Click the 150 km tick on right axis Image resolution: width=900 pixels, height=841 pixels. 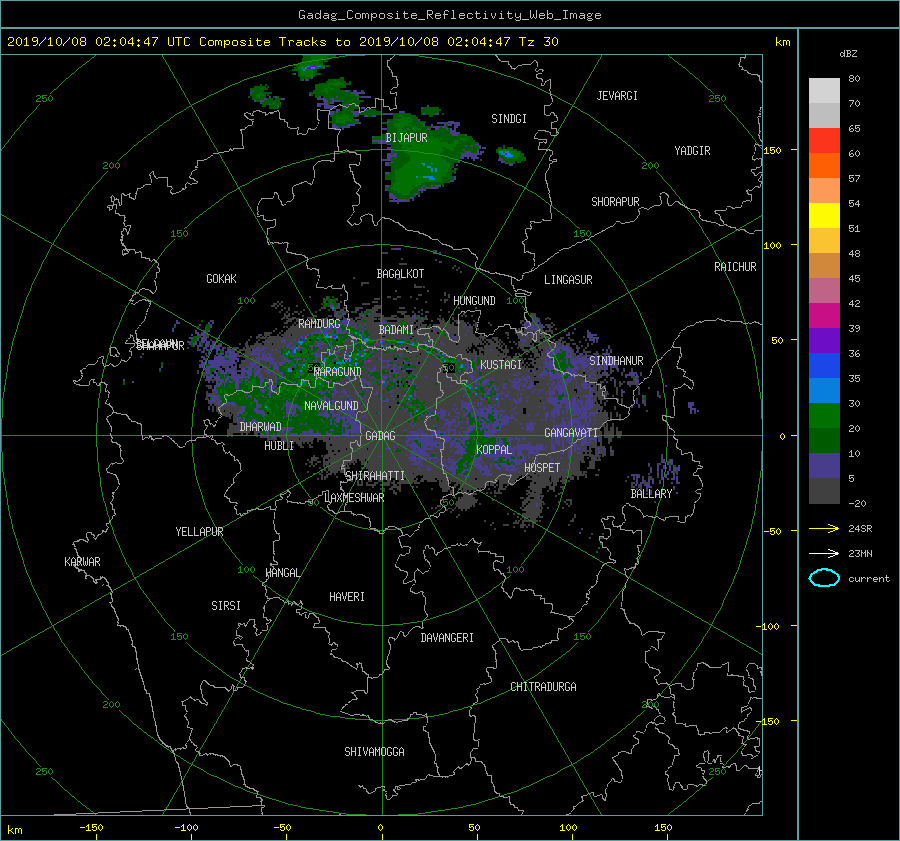(x=773, y=150)
